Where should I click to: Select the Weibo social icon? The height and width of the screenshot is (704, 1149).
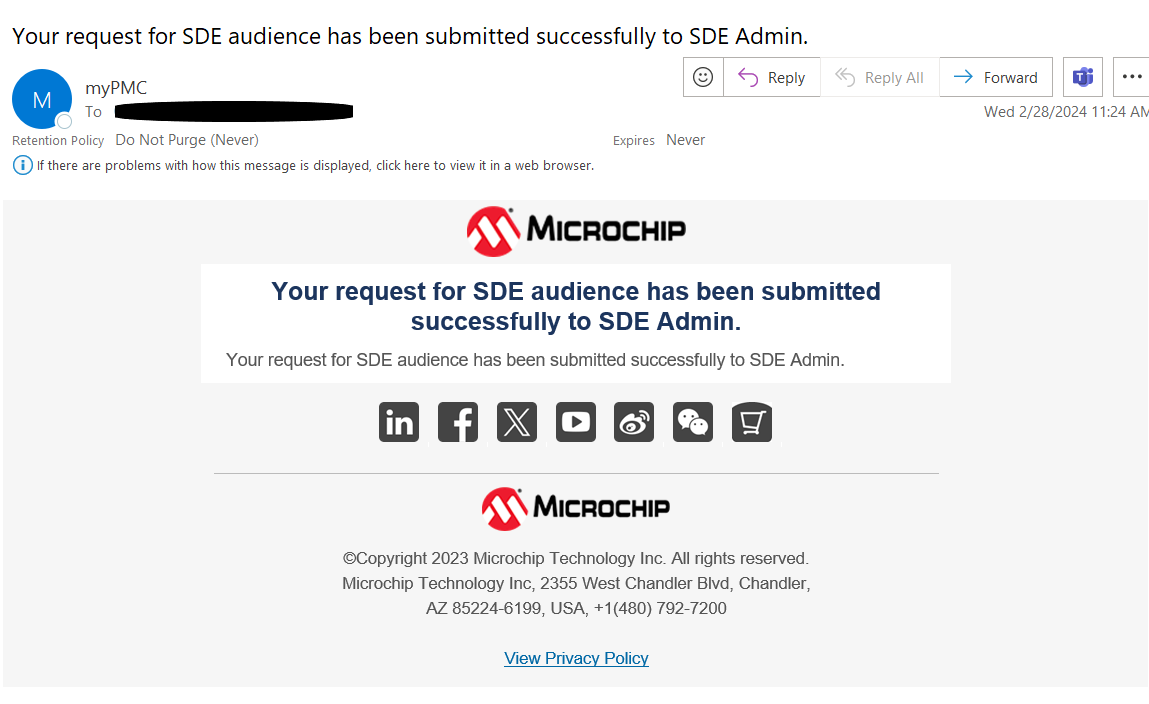634,422
